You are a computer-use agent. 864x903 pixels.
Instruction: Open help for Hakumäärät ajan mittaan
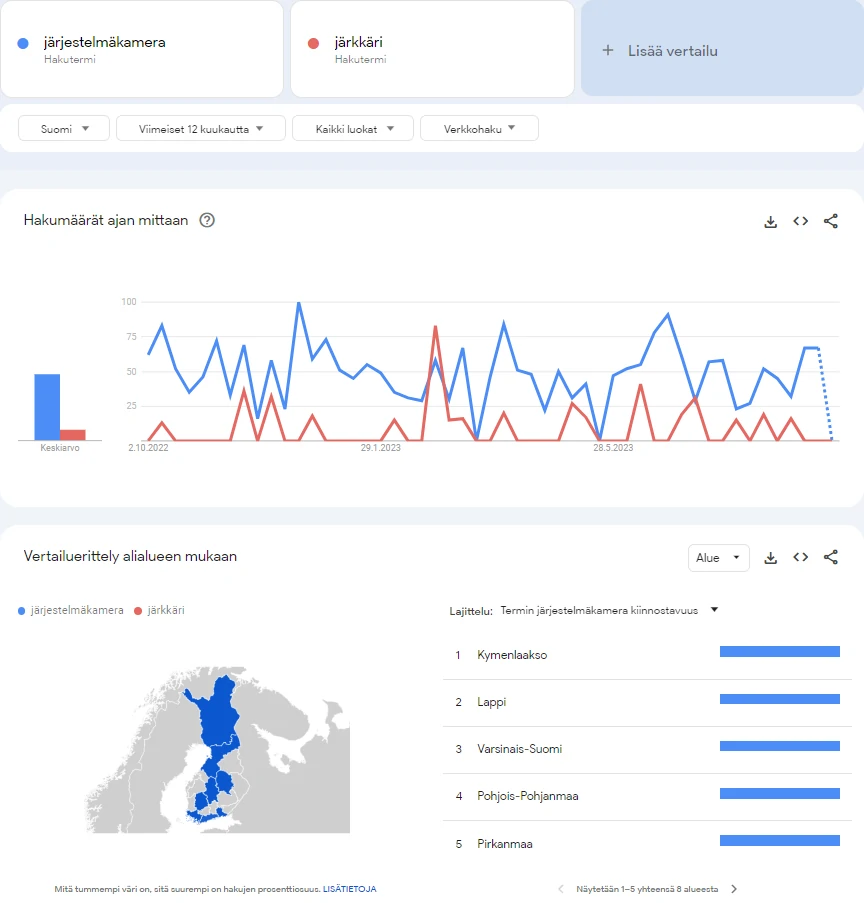(x=207, y=221)
